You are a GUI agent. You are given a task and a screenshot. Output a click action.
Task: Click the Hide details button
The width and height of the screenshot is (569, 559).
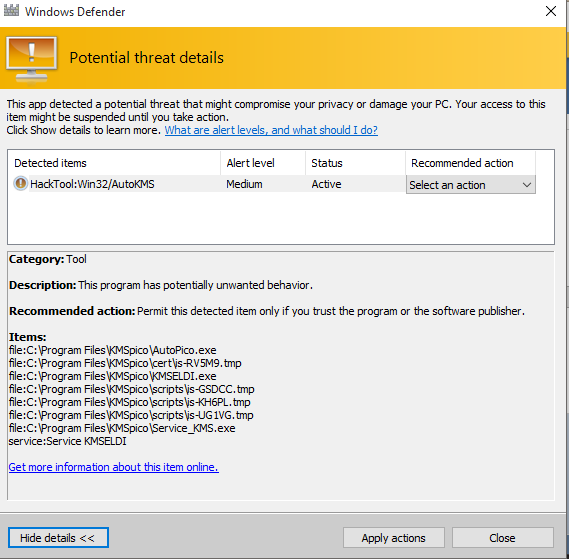(58, 538)
